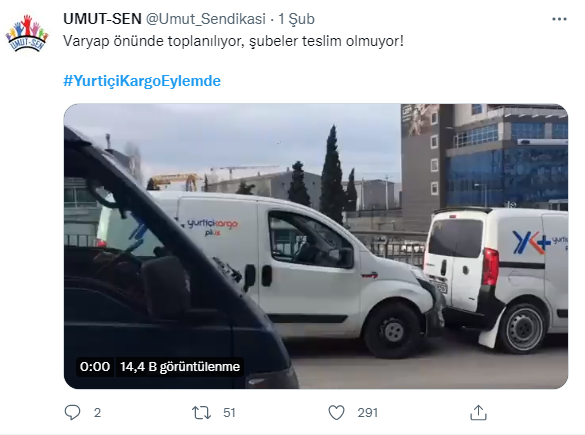The height and width of the screenshot is (435, 585).
Task: Open the @Umut_Sendikasi handle link
Action: point(206,19)
